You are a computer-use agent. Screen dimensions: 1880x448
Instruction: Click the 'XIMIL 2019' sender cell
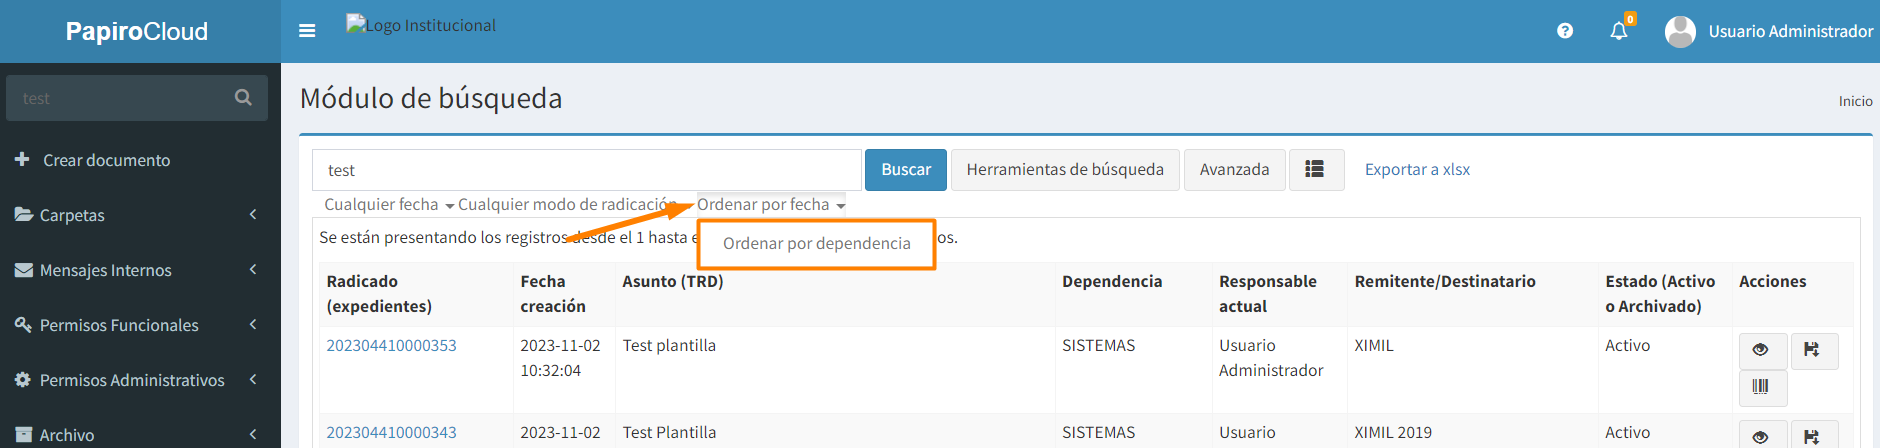coord(1393,432)
